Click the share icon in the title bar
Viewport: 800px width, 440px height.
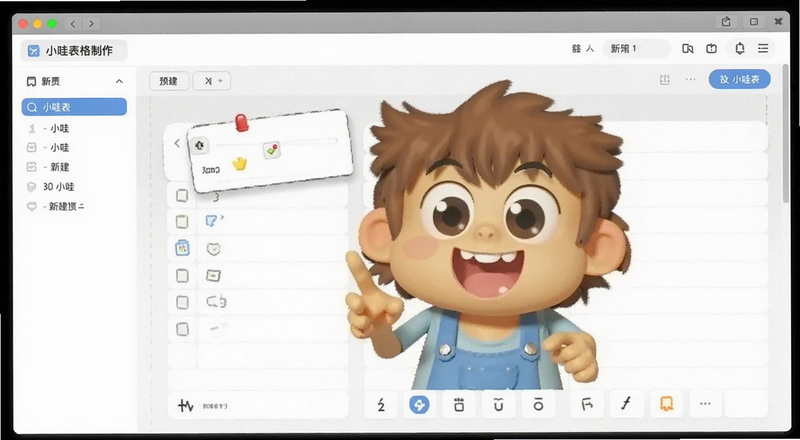[x=726, y=22]
